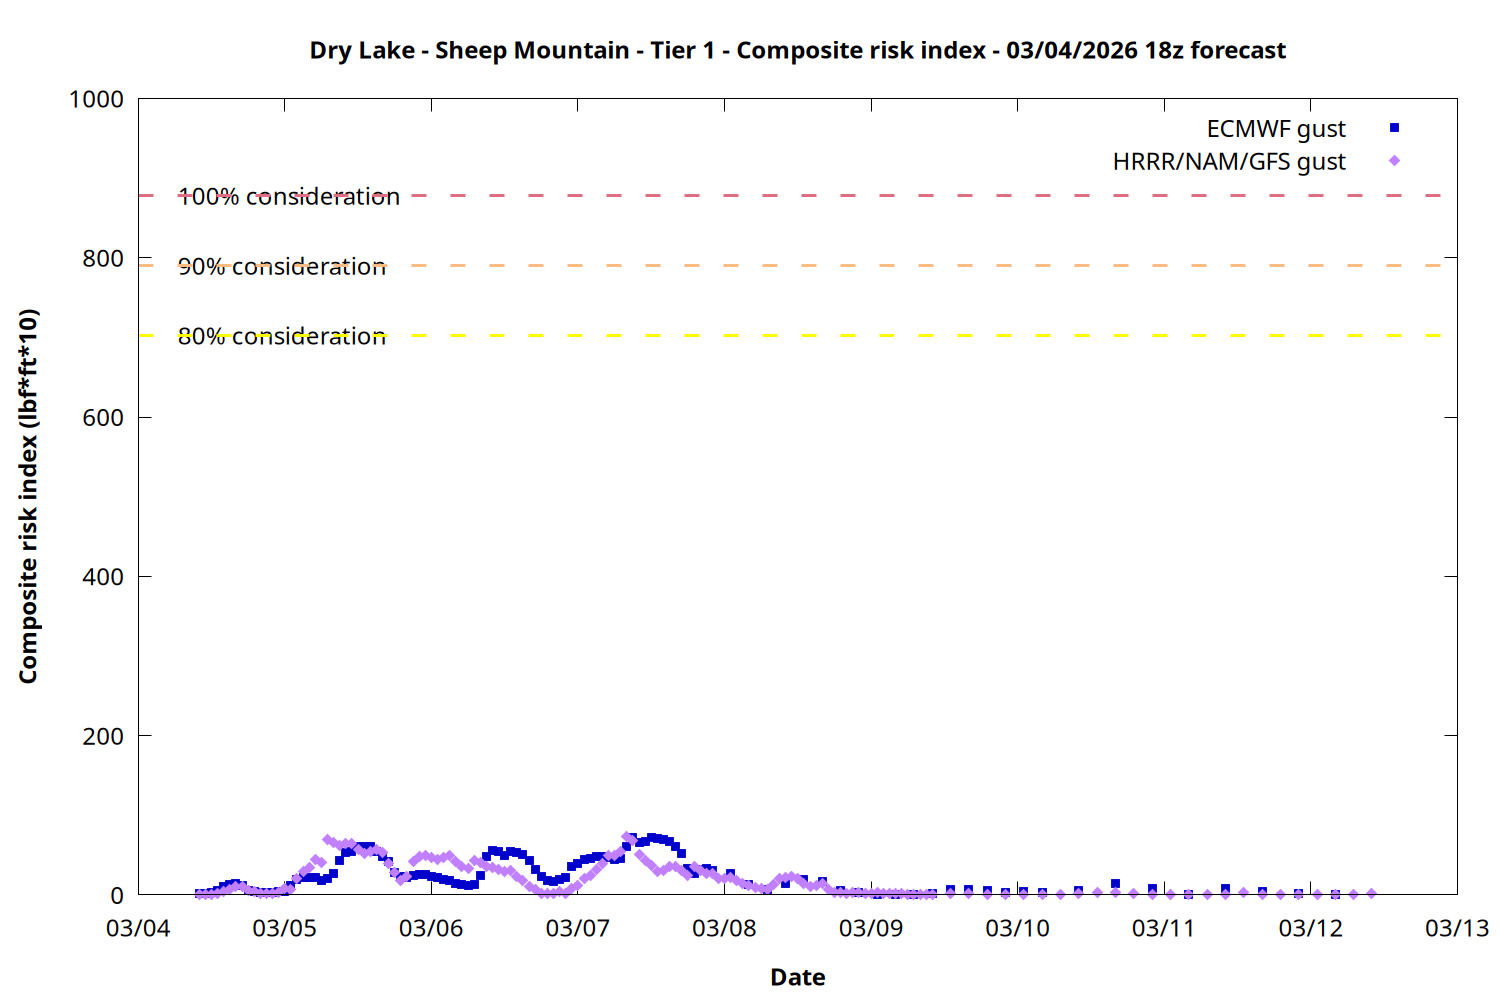Select the HRRR/NAM/GFS gust legend label
The image size is (1500, 1000).
(1228, 162)
